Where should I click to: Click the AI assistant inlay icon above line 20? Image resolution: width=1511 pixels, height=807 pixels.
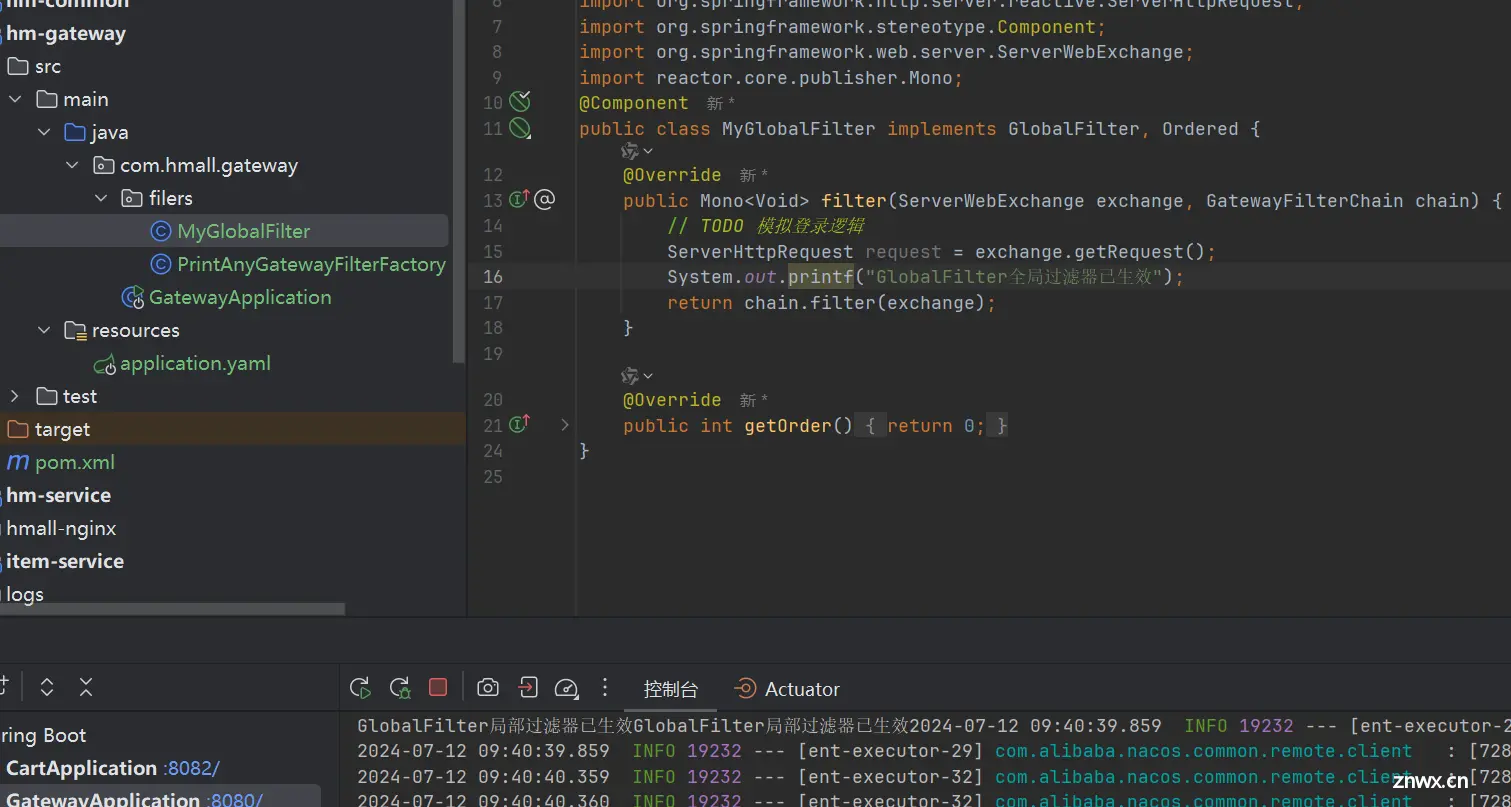click(630, 376)
